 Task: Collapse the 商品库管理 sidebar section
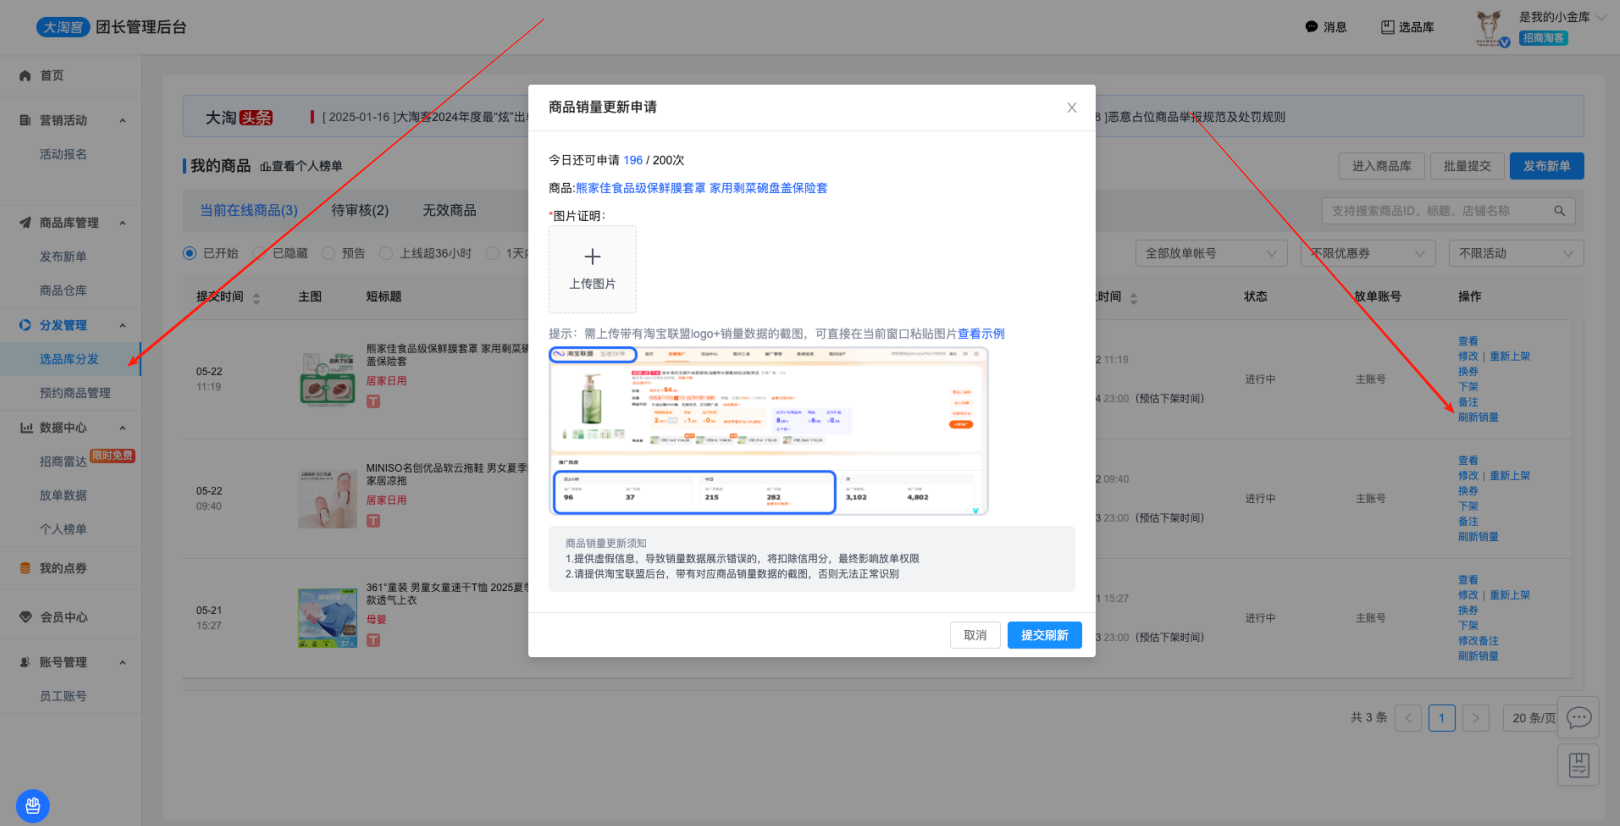123,223
